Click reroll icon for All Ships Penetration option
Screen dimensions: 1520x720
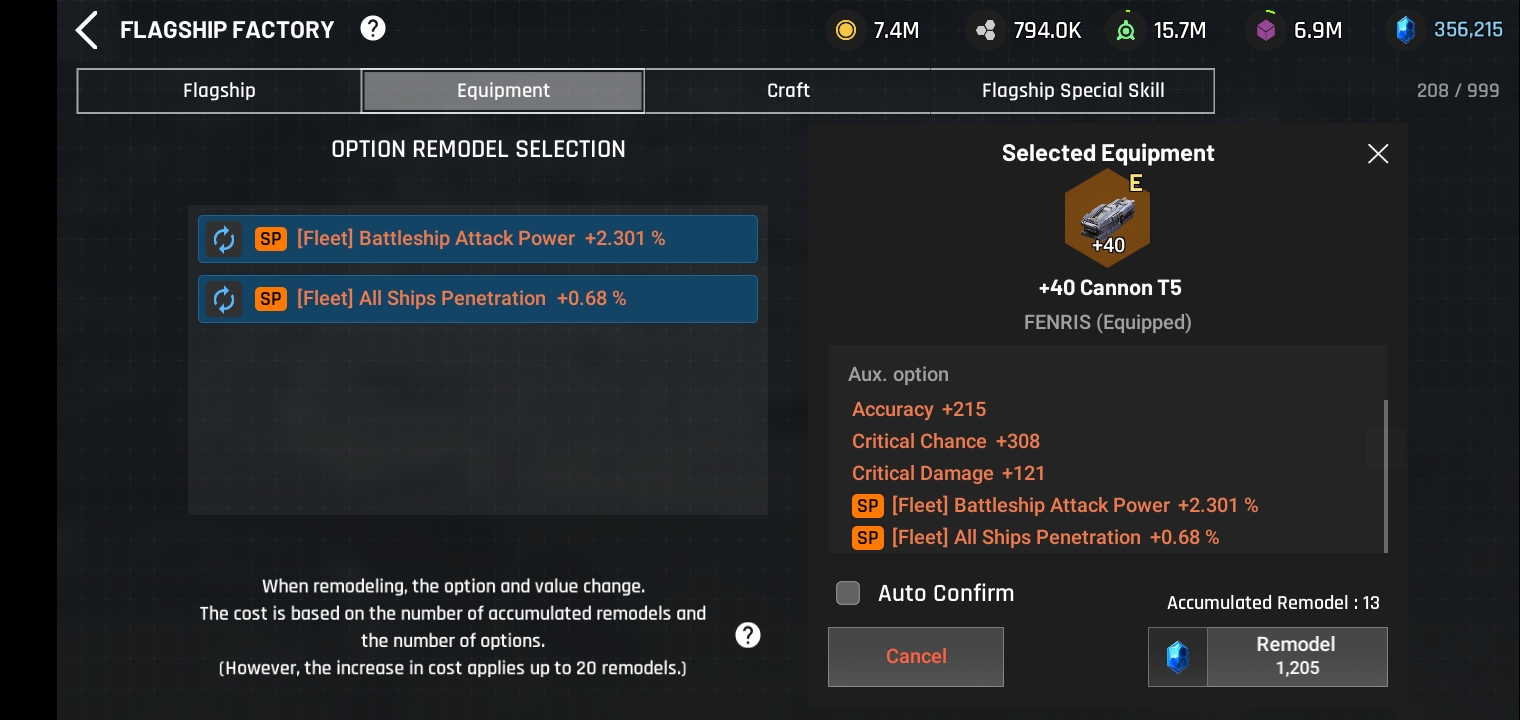224,299
